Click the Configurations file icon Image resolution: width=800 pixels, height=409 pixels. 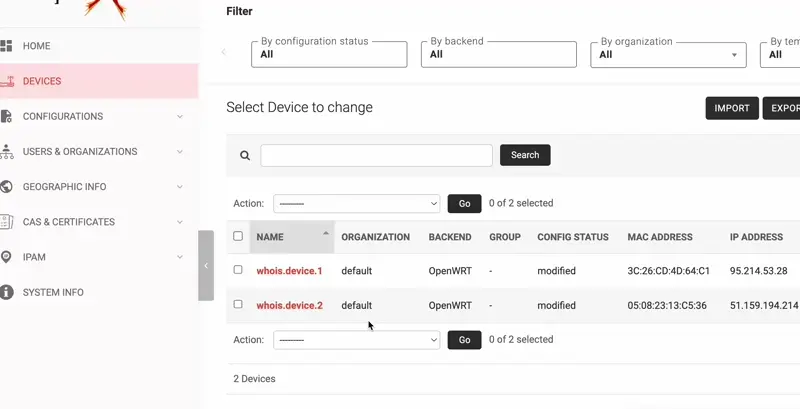[6, 116]
